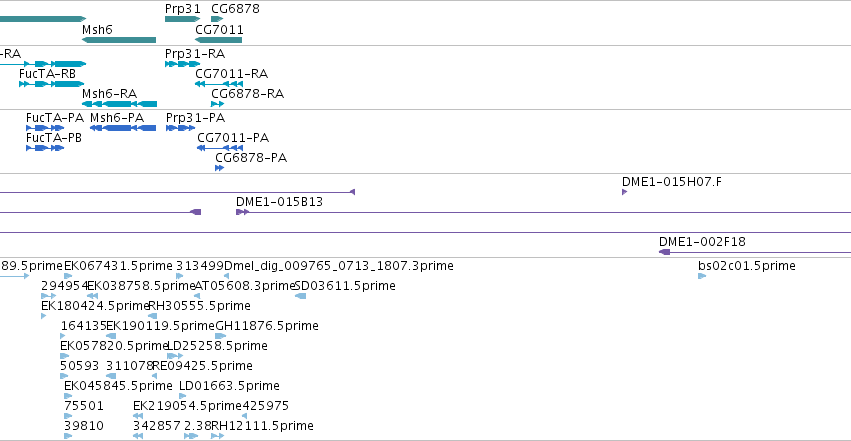Select the bs02c01.5prime EST marker
Screen dimensions: 851x441
702,276
